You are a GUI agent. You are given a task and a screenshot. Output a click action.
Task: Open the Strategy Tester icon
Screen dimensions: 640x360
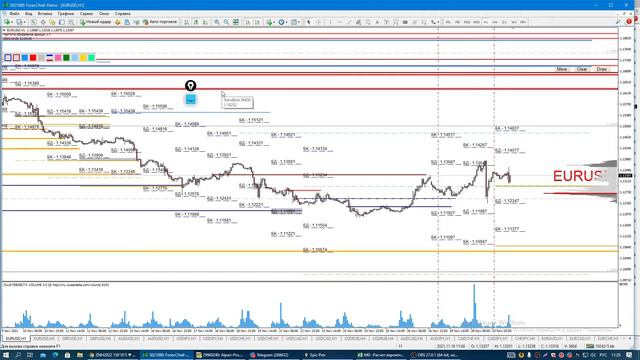pyautogui.click(x=71, y=22)
